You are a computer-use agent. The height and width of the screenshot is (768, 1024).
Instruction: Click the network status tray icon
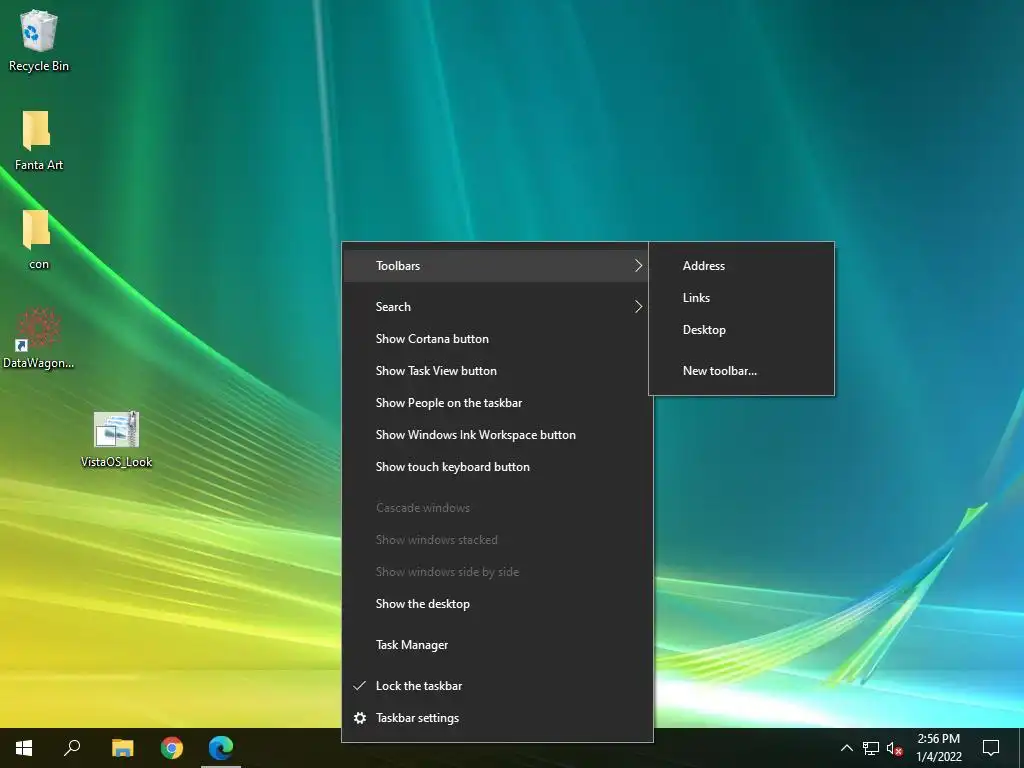coord(871,748)
